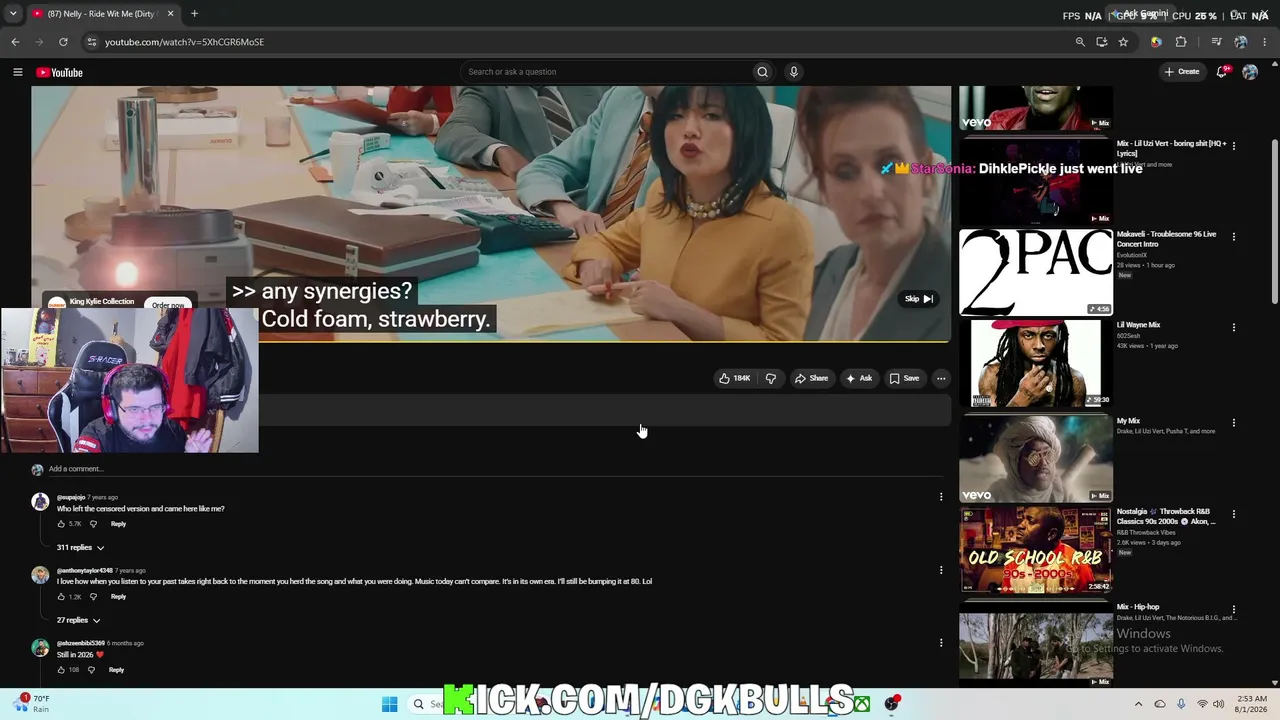The image size is (1280, 720).
Task: Save the video to a playlist
Action: pos(904,378)
